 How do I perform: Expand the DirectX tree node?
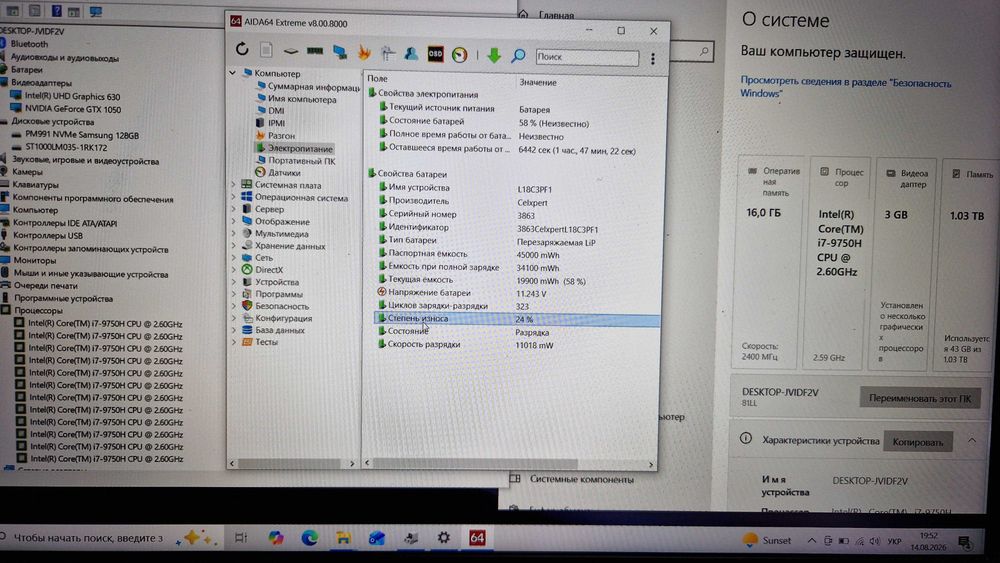pyautogui.click(x=233, y=270)
